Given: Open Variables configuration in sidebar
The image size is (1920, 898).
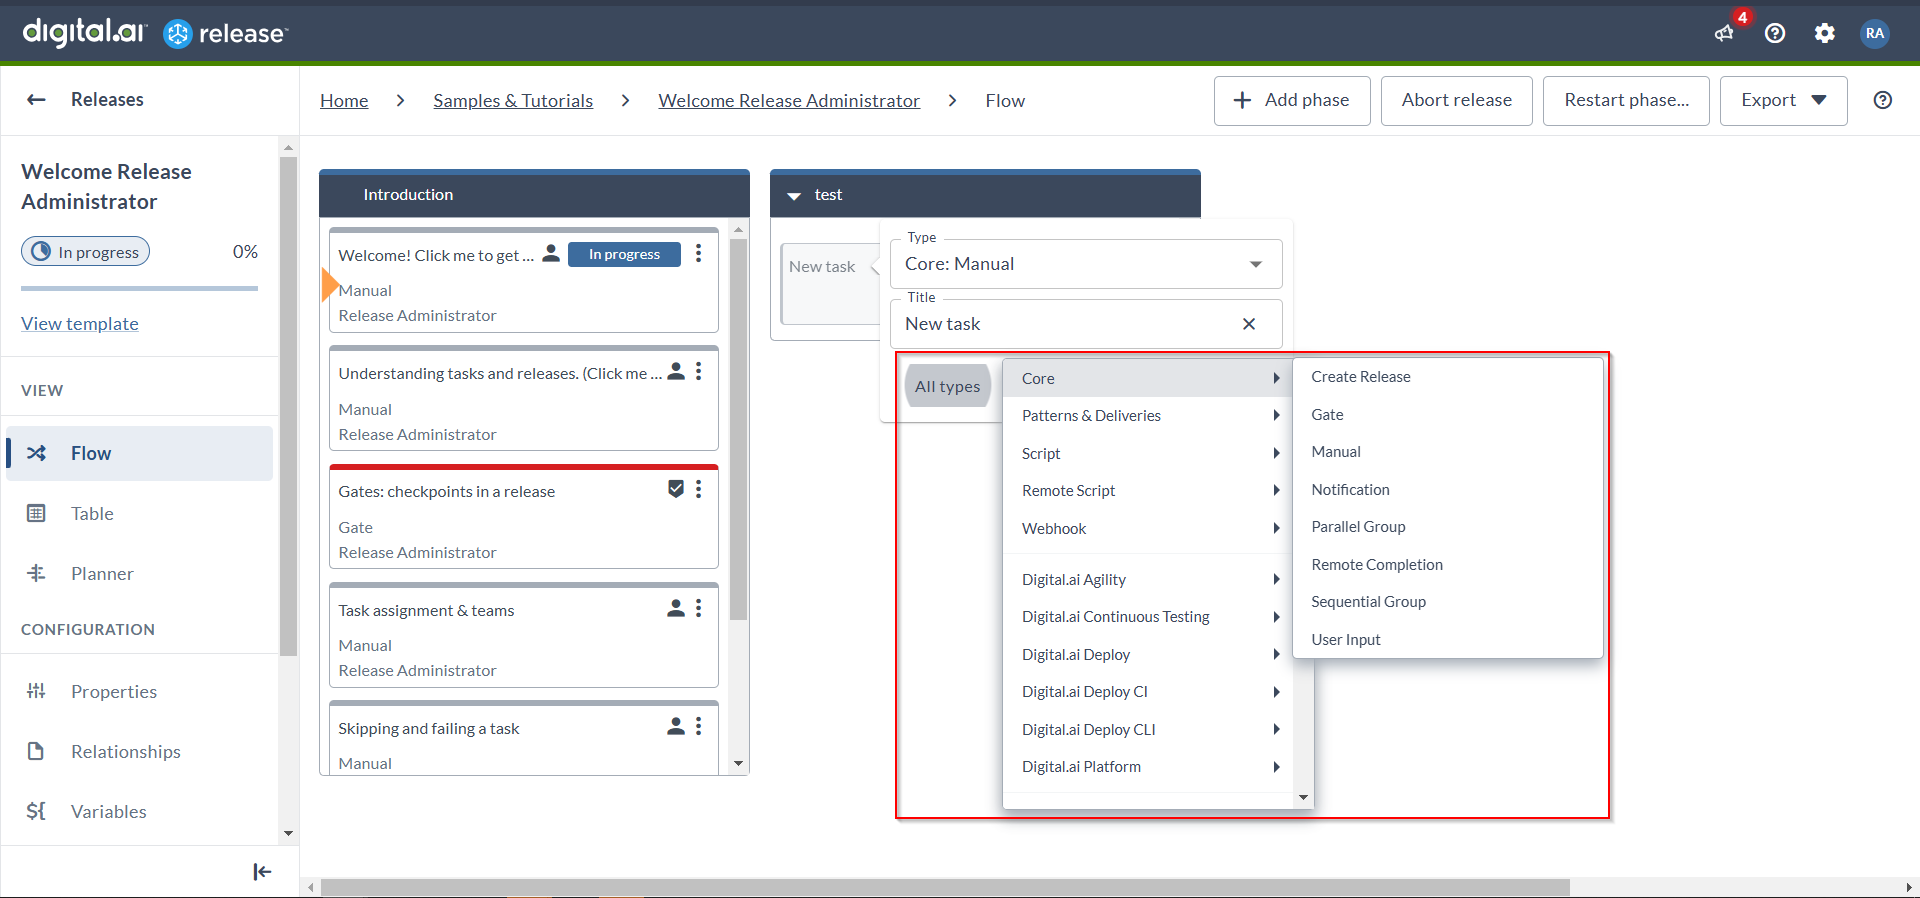Looking at the screenshot, I should click(x=139, y=812).
